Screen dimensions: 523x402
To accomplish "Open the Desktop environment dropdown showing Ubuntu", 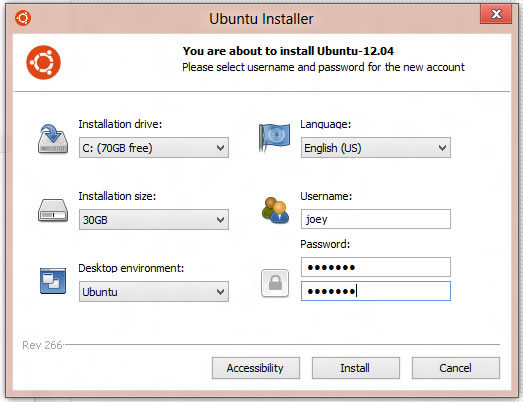I will coord(154,292).
